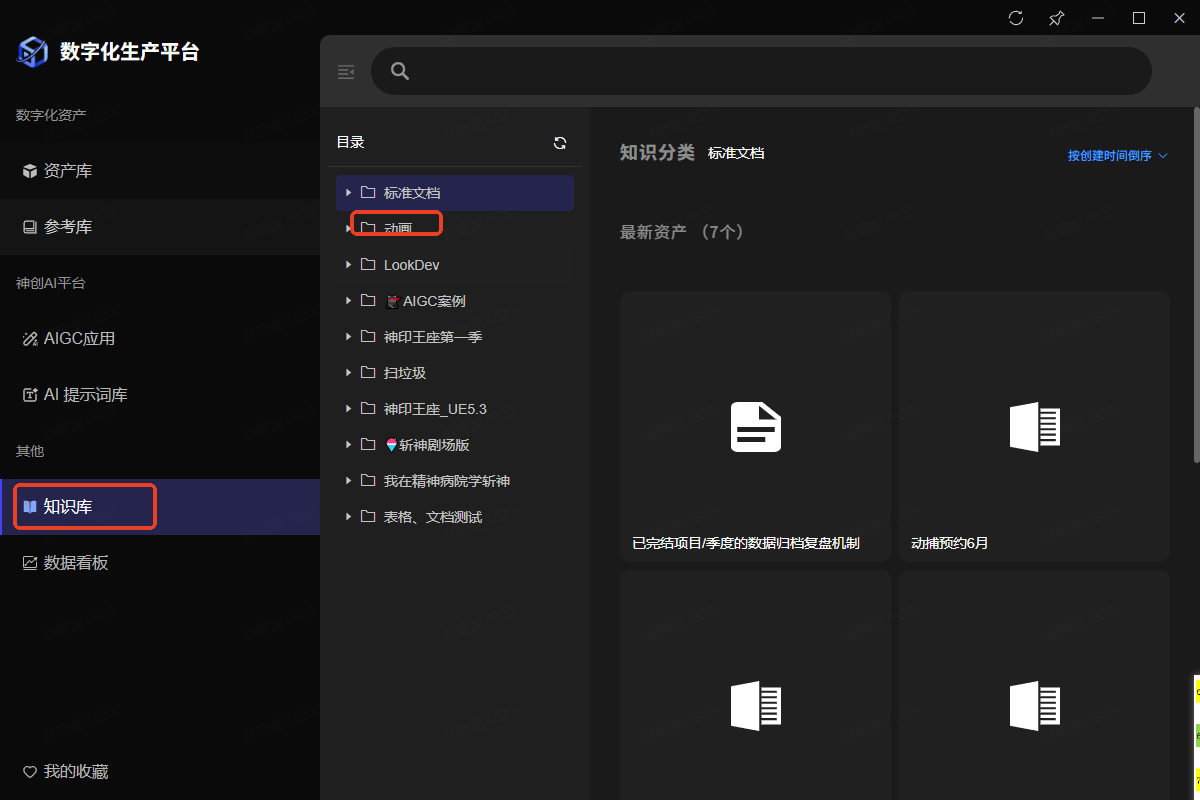1200x800 pixels.
Task: Expand the 动画 folder arrow
Action: coord(348,228)
